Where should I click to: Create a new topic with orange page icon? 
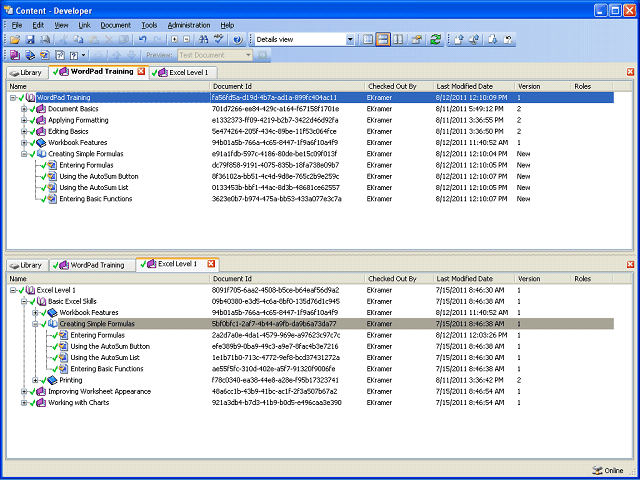point(44,55)
